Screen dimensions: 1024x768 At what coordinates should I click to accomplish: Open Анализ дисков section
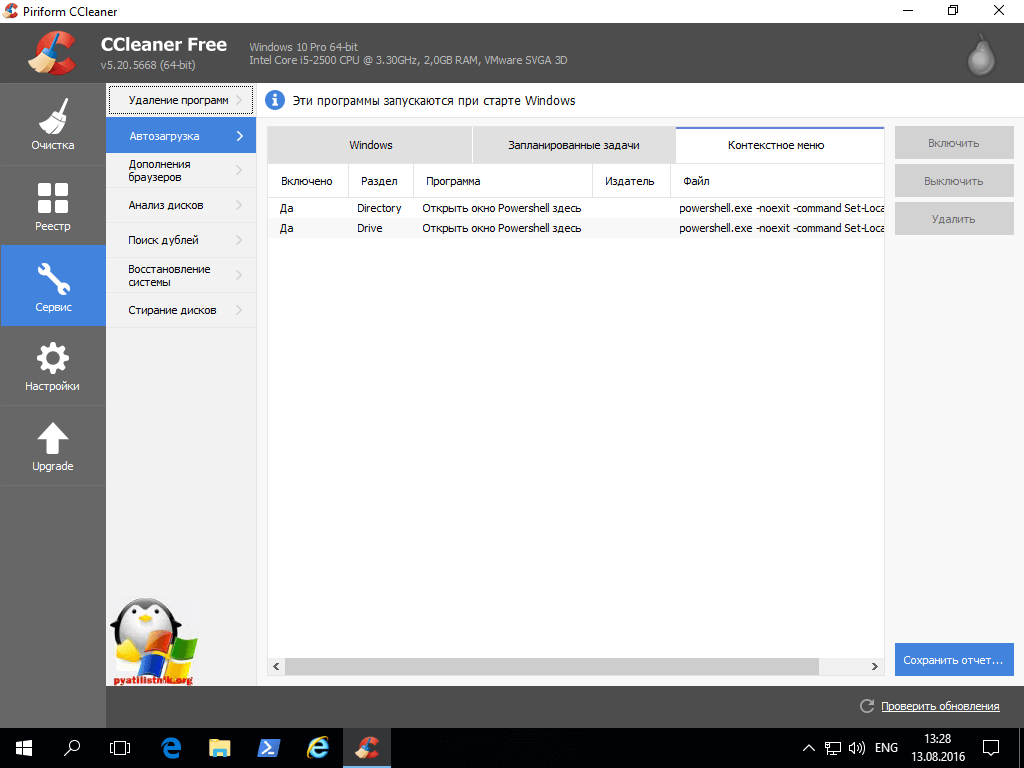180,205
